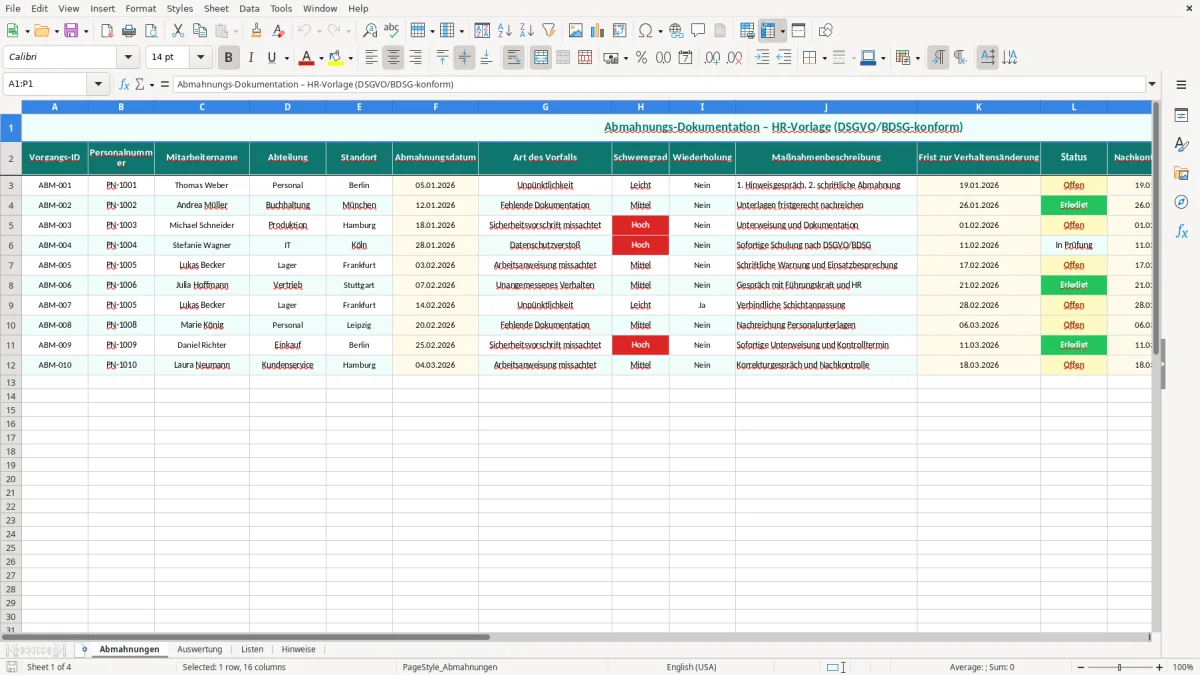Open the Format menu
Viewport: 1200px width, 675px height.
(x=141, y=8)
